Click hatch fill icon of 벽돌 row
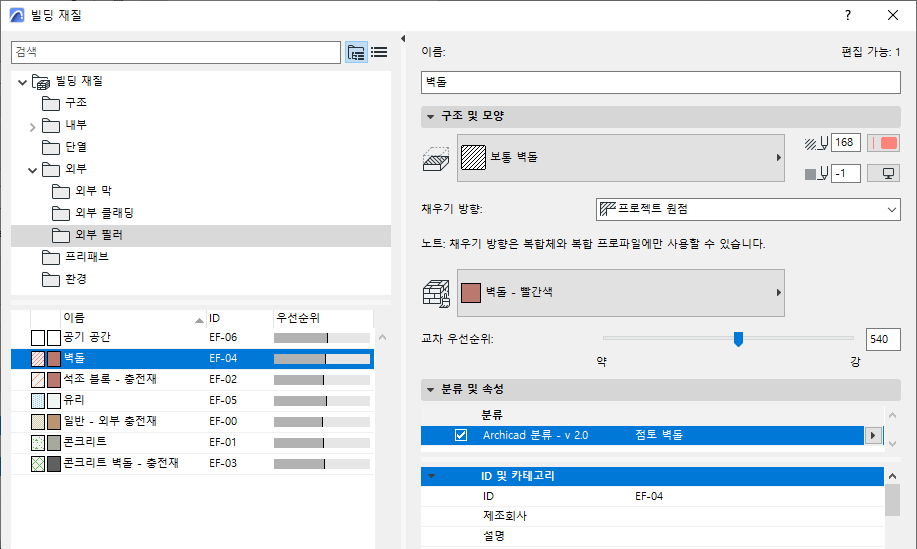 38,359
